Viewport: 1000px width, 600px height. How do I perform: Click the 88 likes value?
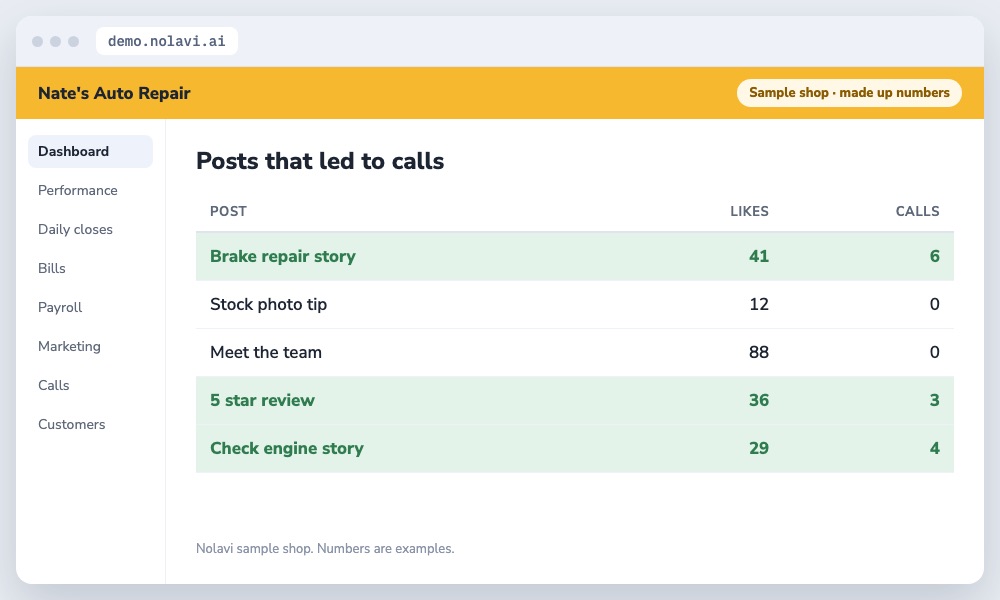(759, 352)
